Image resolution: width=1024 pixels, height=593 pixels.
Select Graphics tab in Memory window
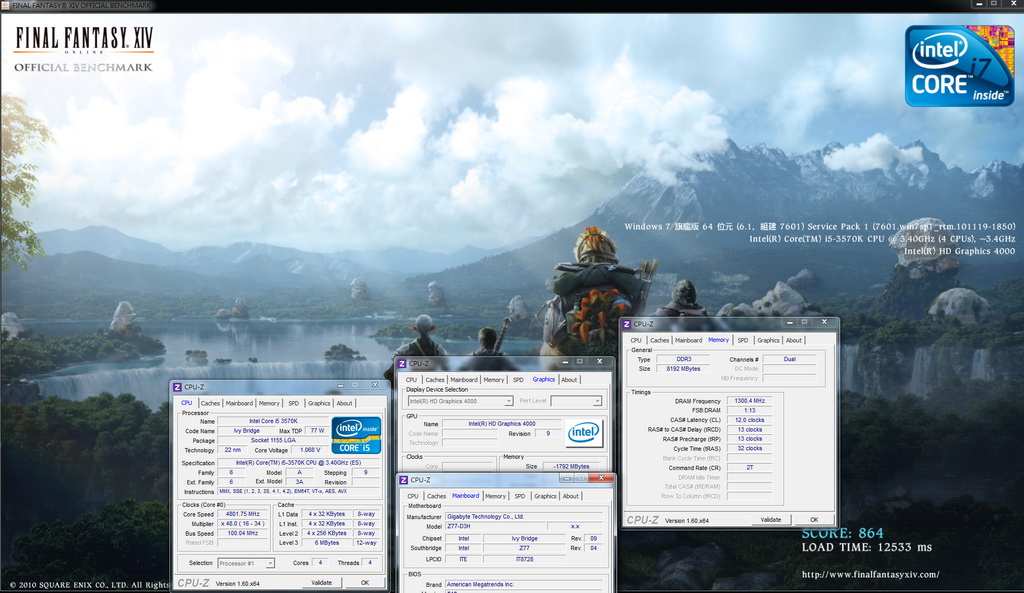coord(768,340)
